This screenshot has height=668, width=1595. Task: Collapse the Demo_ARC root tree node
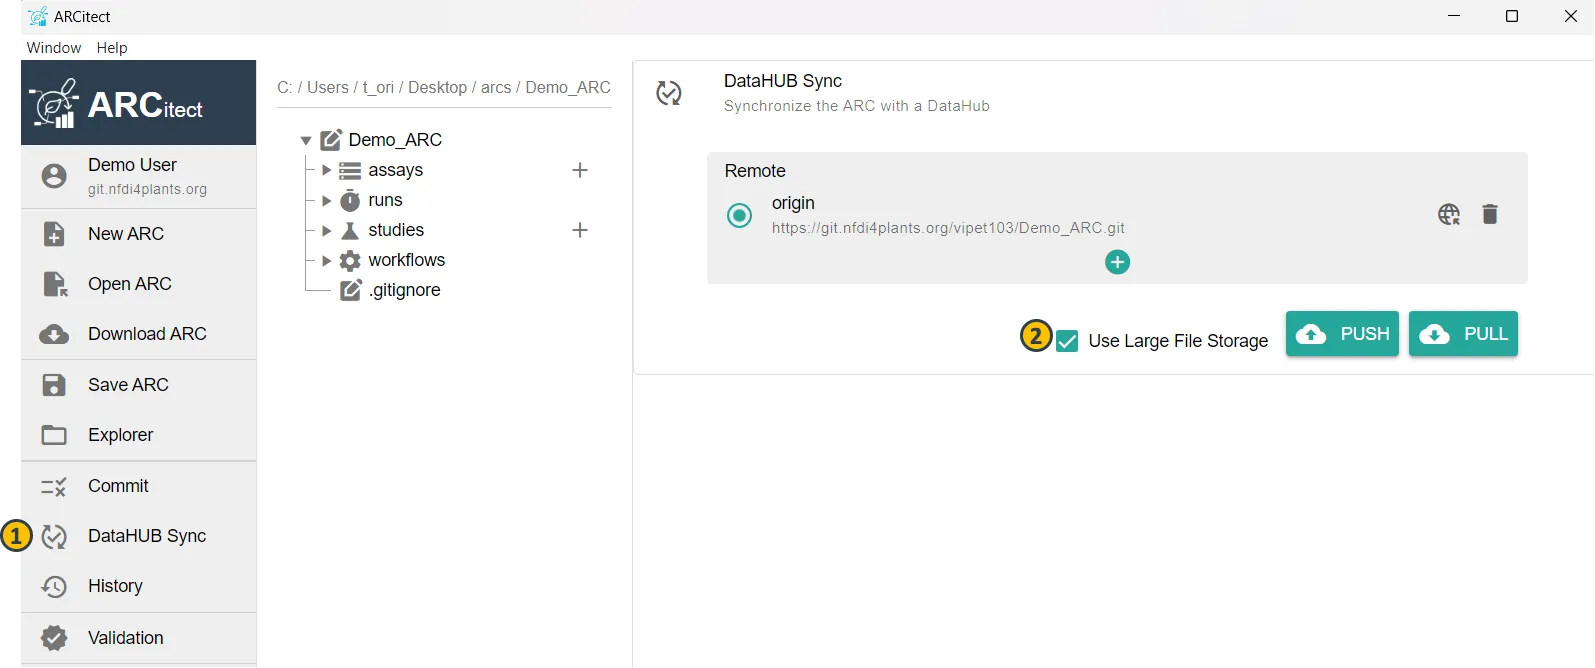pos(306,141)
